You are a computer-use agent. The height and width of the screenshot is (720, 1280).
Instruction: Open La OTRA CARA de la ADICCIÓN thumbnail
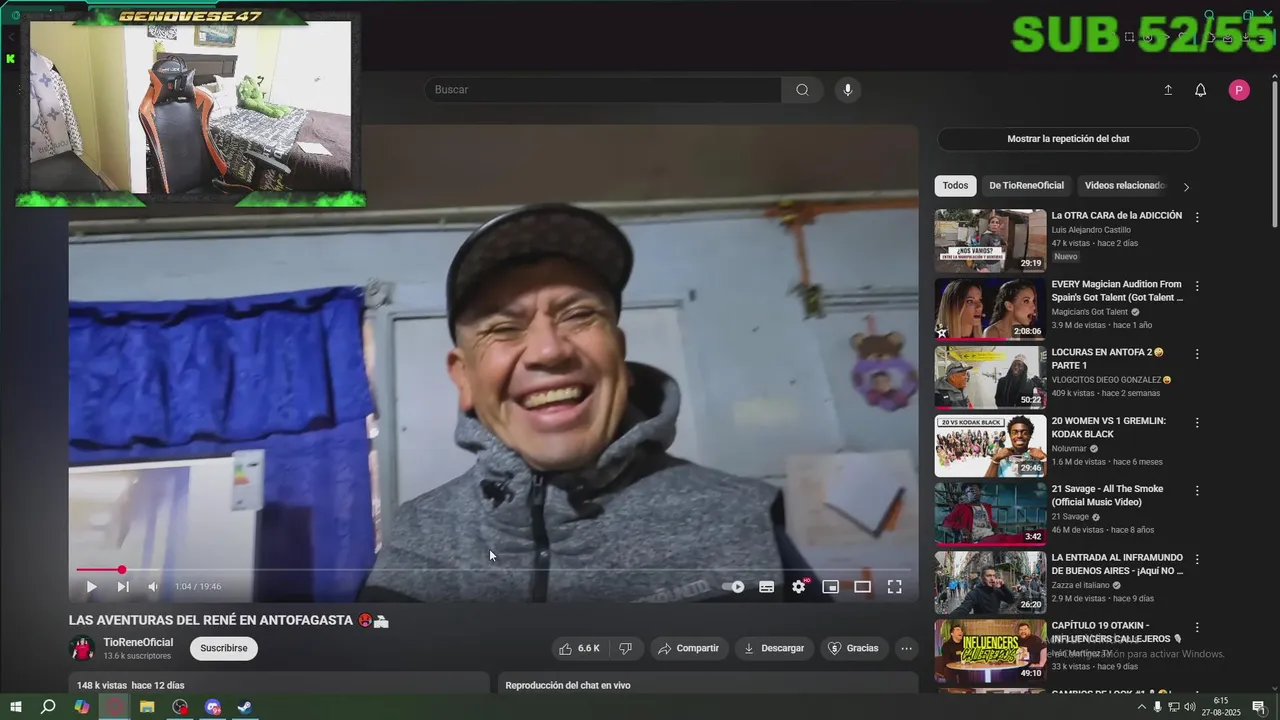click(x=990, y=240)
